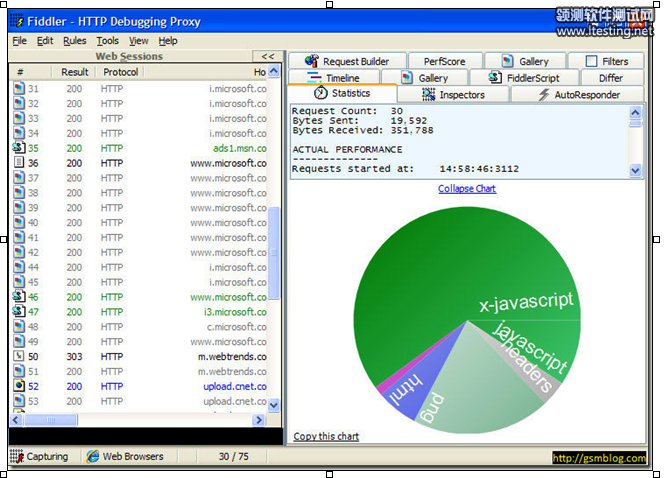
Task: Click the redirect icon of session 50
Action: pyautogui.click(x=19, y=357)
